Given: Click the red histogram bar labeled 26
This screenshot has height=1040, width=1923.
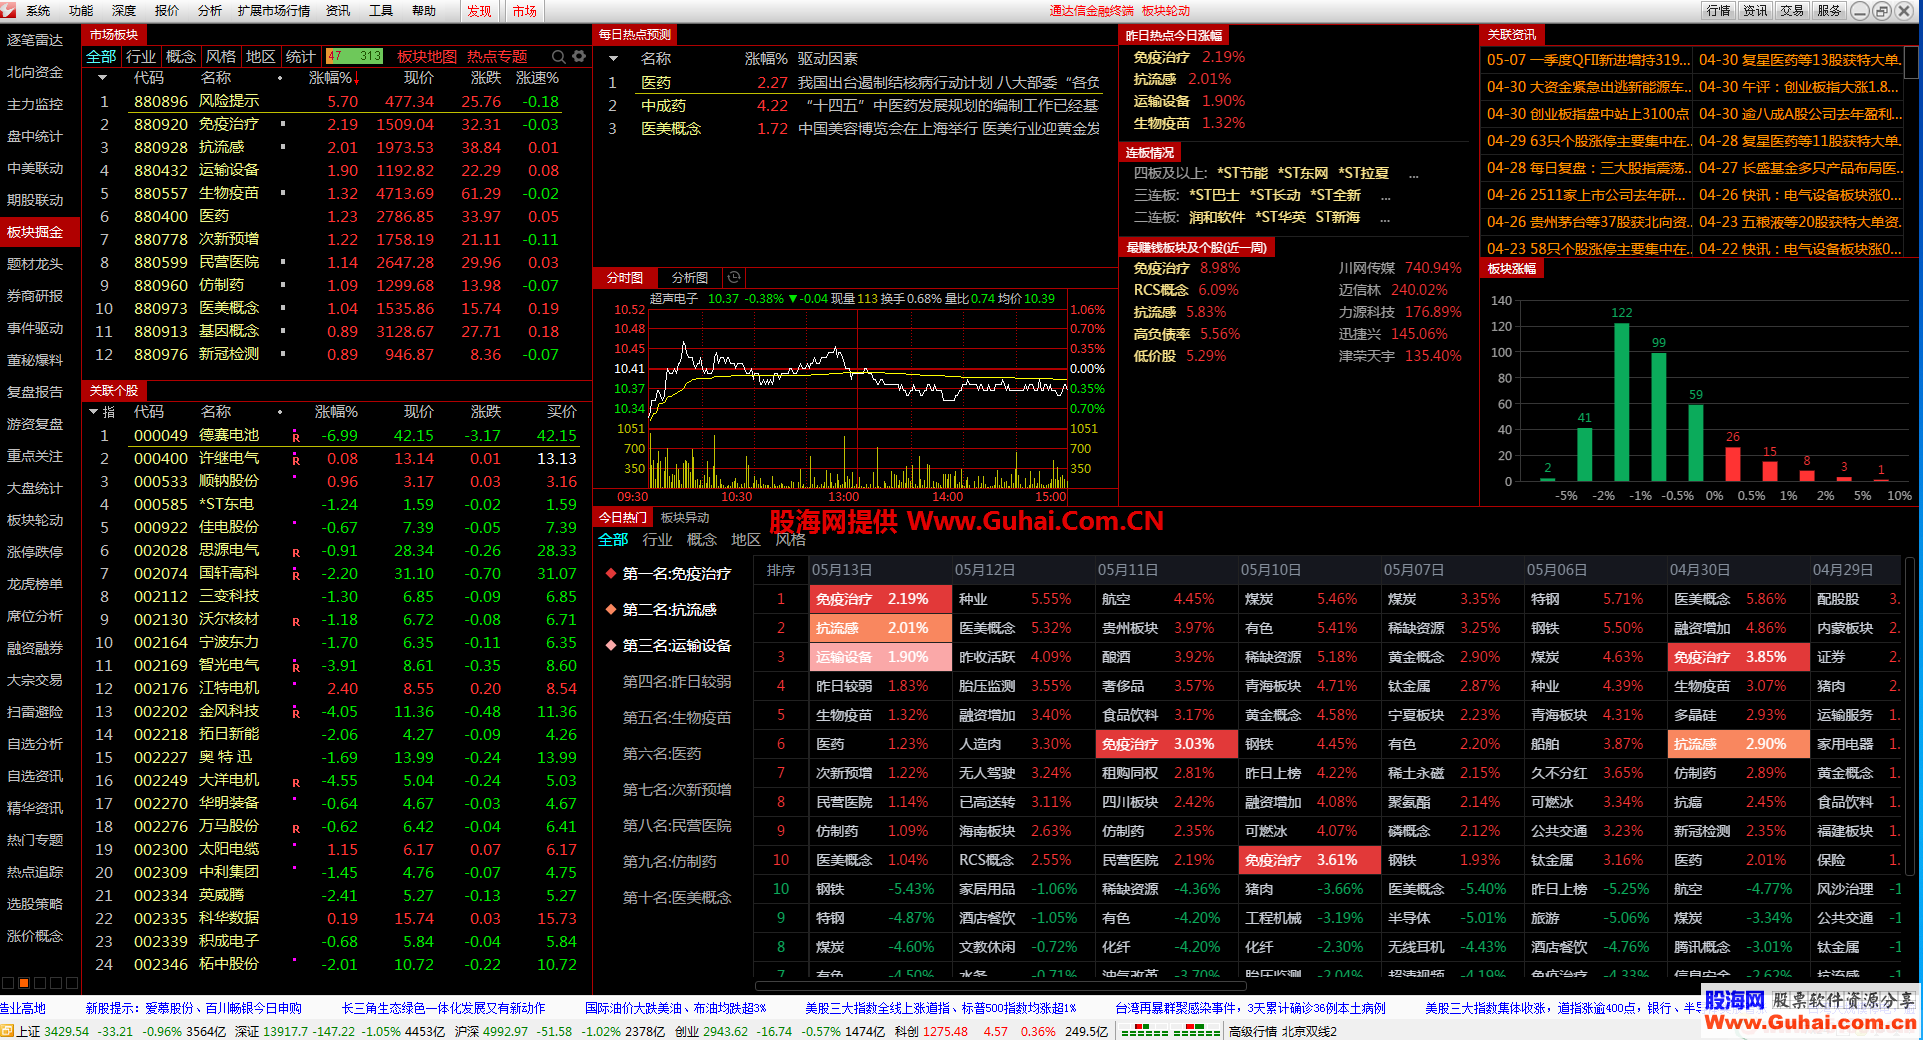Looking at the screenshot, I should (x=1733, y=464).
